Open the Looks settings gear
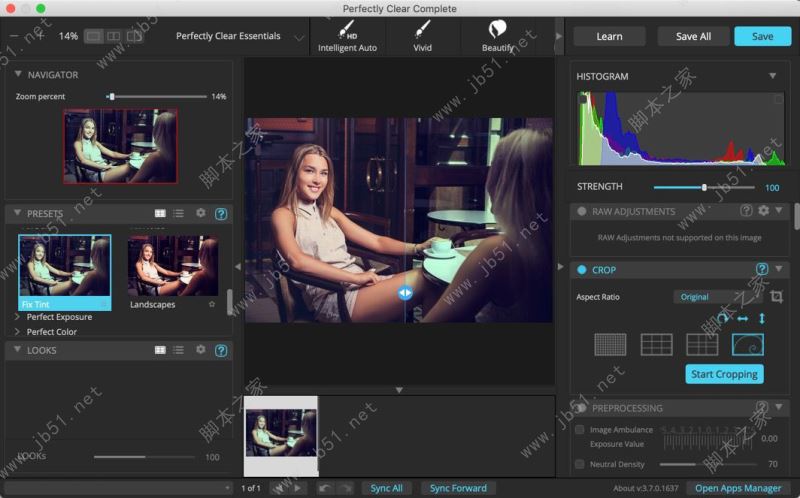This screenshot has width=800, height=498. (201, 350)
